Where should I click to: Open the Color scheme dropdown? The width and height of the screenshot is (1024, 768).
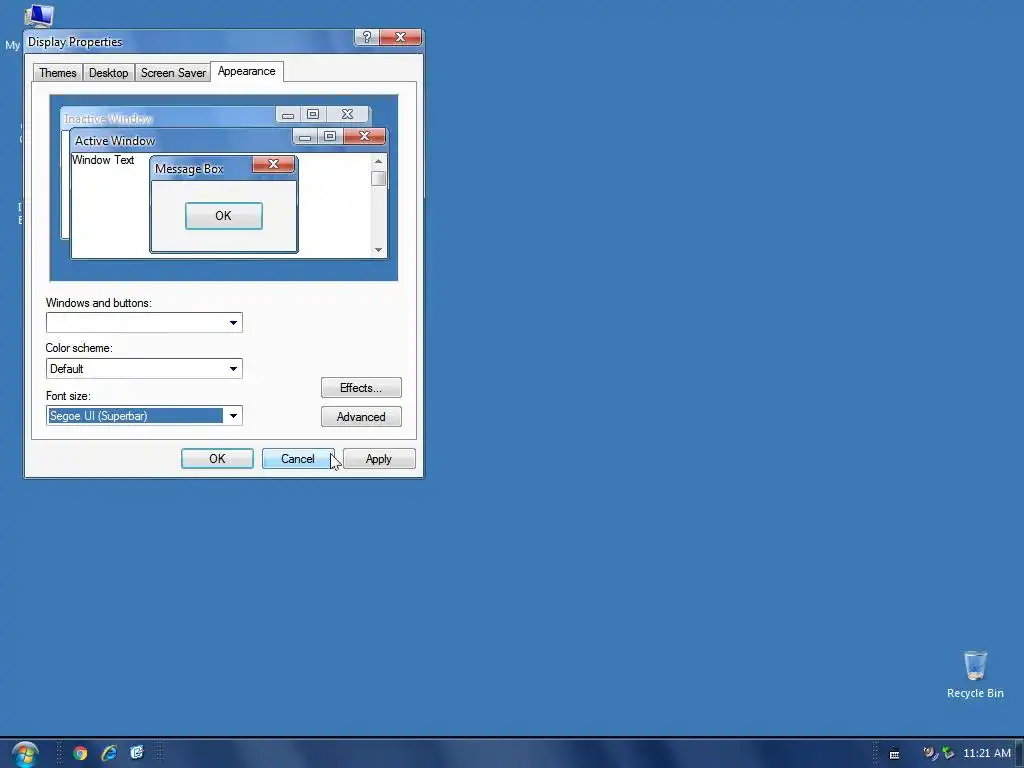tap(144, 369)
